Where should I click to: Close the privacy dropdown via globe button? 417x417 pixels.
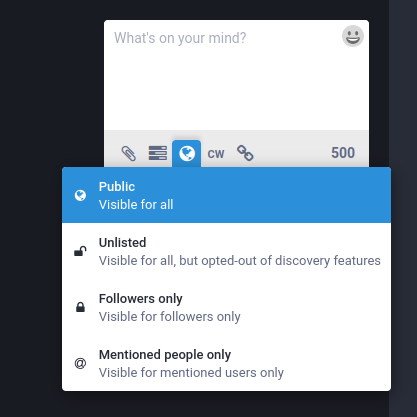pyautogui.click(x=187, y=153)
